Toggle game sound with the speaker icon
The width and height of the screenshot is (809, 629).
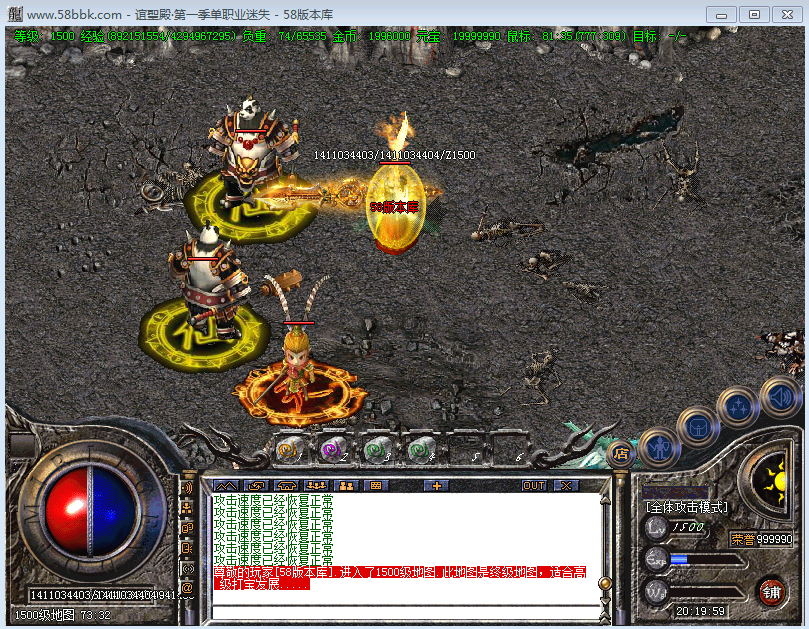tap(781, 397)
